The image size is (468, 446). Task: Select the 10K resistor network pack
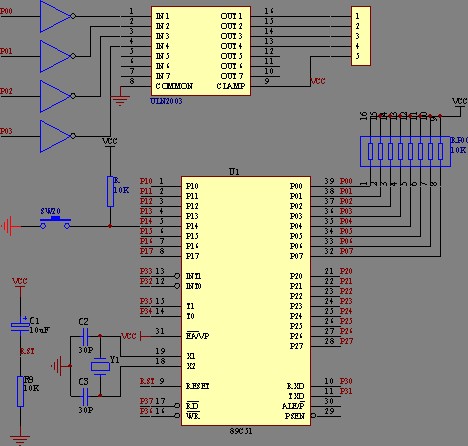405,151
